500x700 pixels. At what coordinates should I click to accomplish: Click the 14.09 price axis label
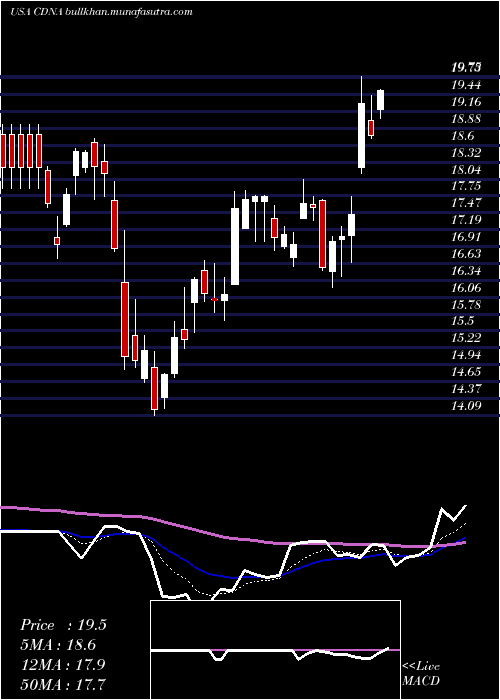click(x=466, y=406)
